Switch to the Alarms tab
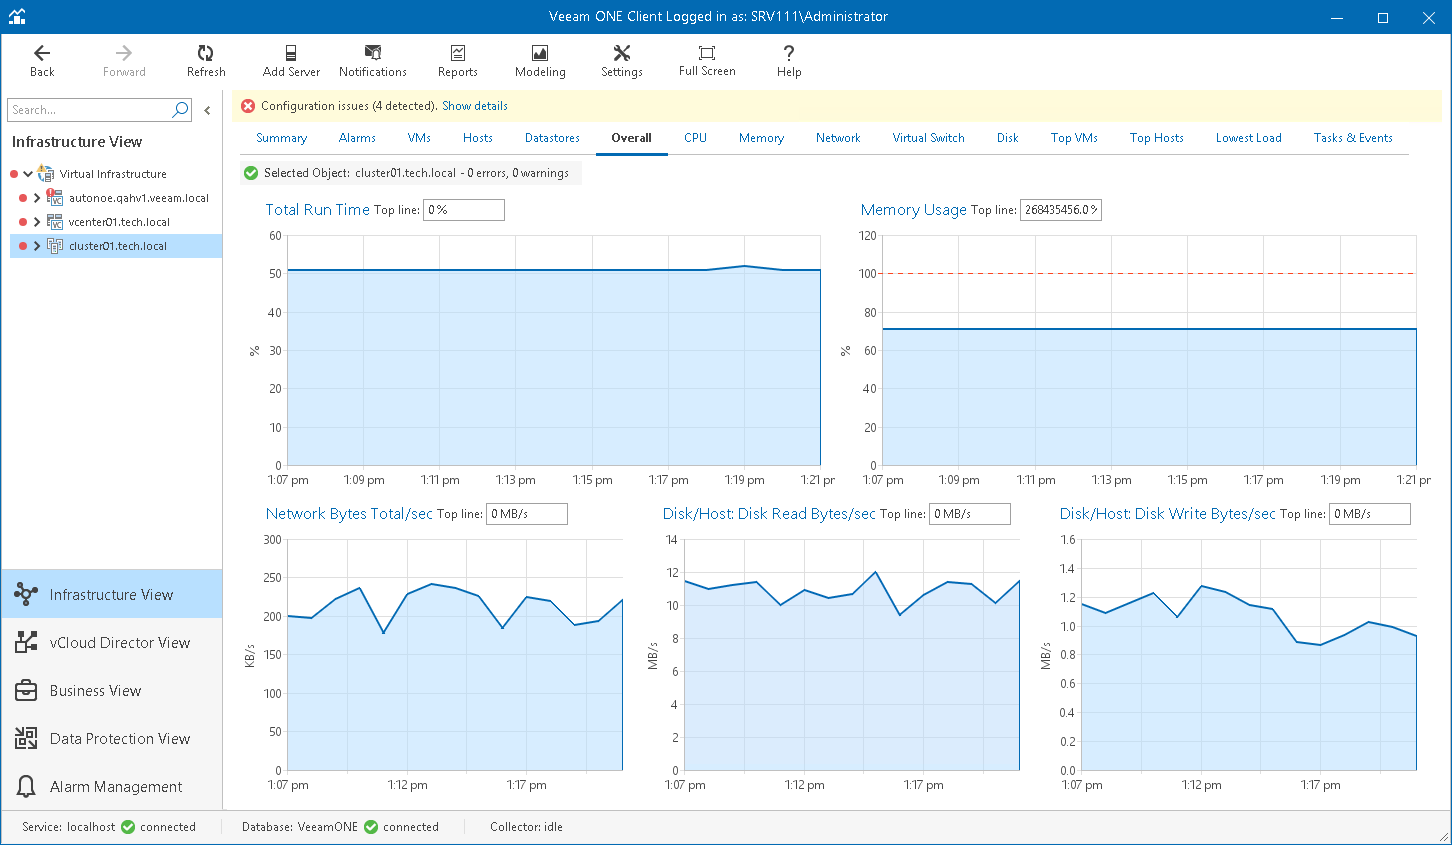The width and height of the screenshot is (1452, 845). (357, 138)
